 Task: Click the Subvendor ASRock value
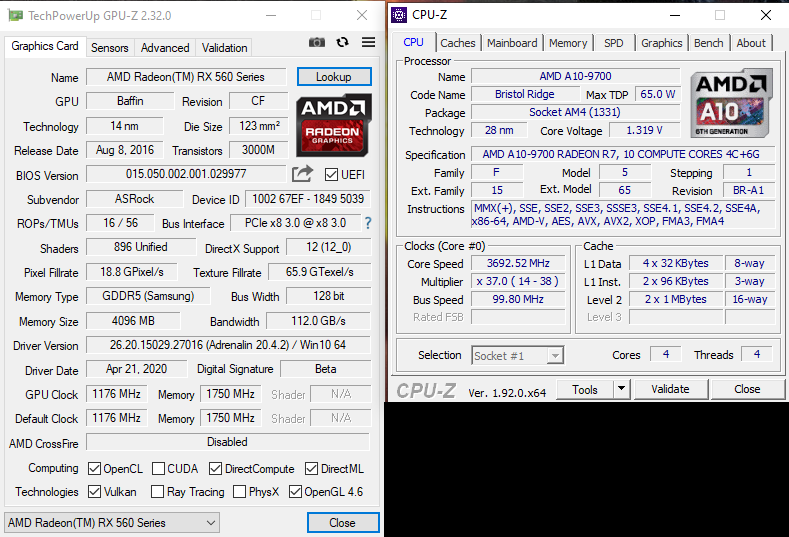tap(134, 199)
